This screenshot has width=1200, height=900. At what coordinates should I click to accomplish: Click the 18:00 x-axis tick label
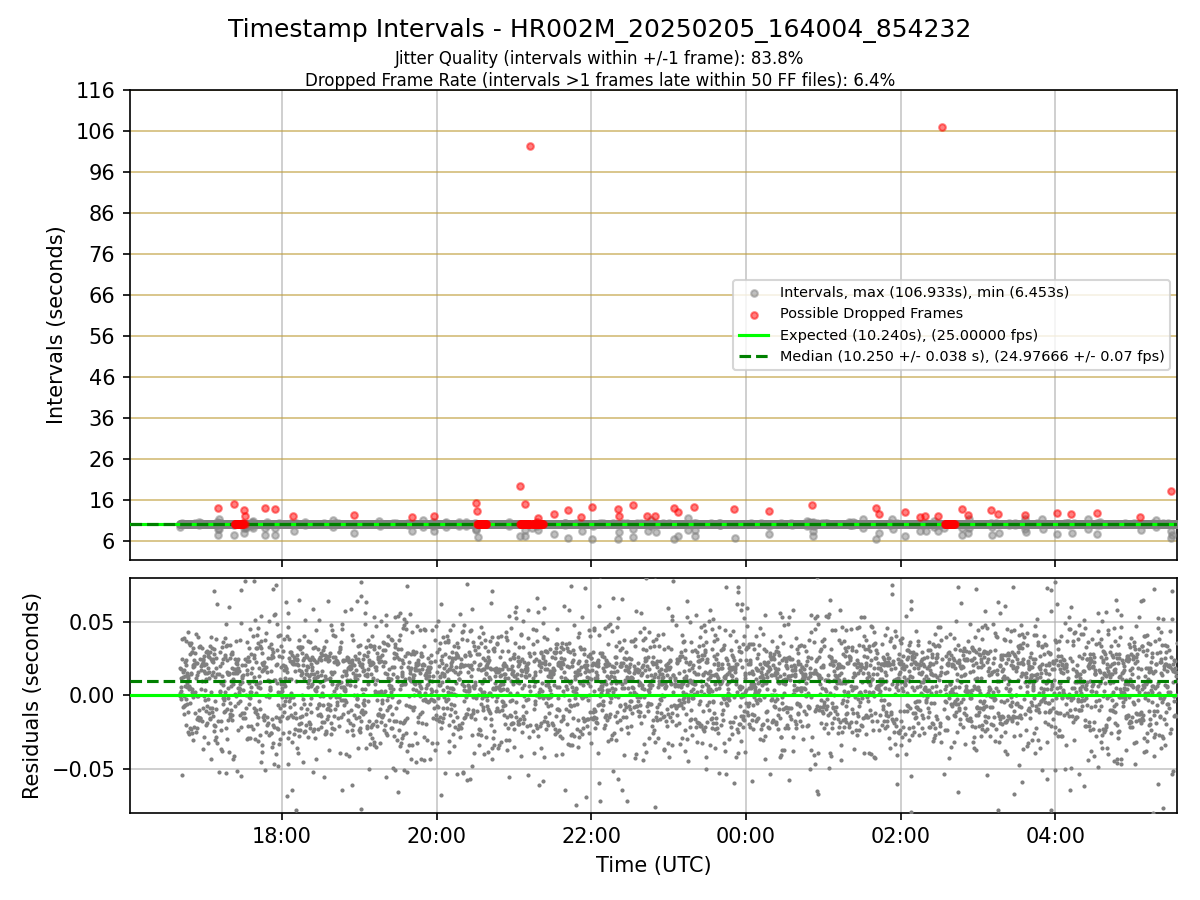282,834
